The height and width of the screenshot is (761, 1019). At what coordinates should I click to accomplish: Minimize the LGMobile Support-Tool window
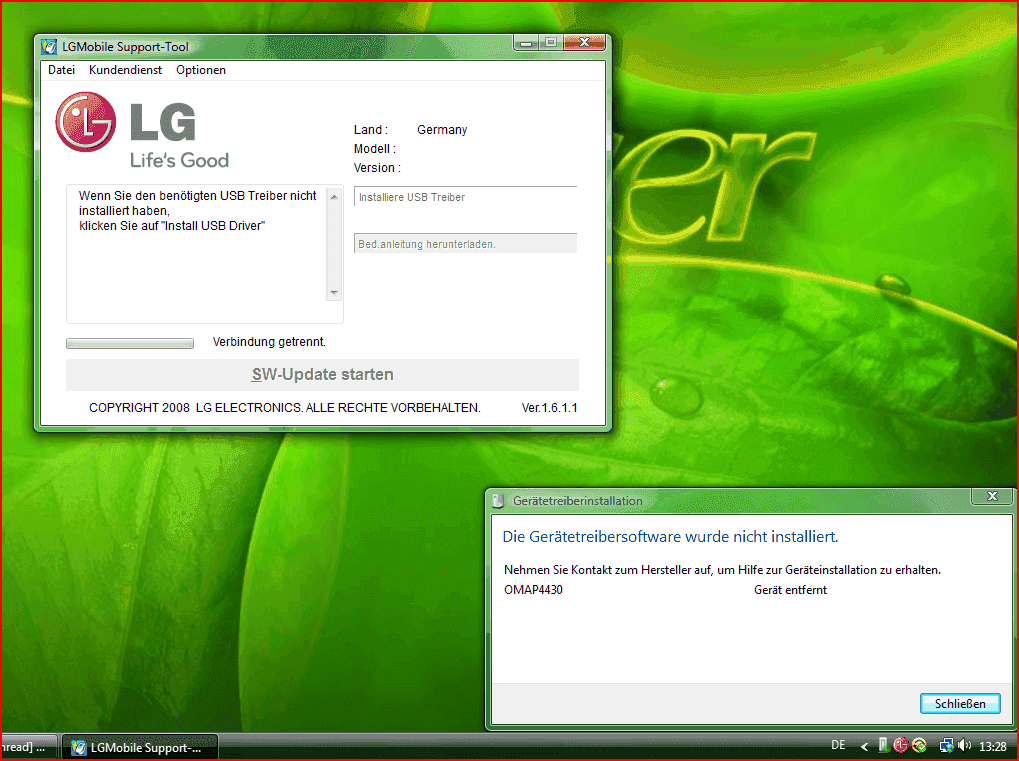[x=526, y=43]
